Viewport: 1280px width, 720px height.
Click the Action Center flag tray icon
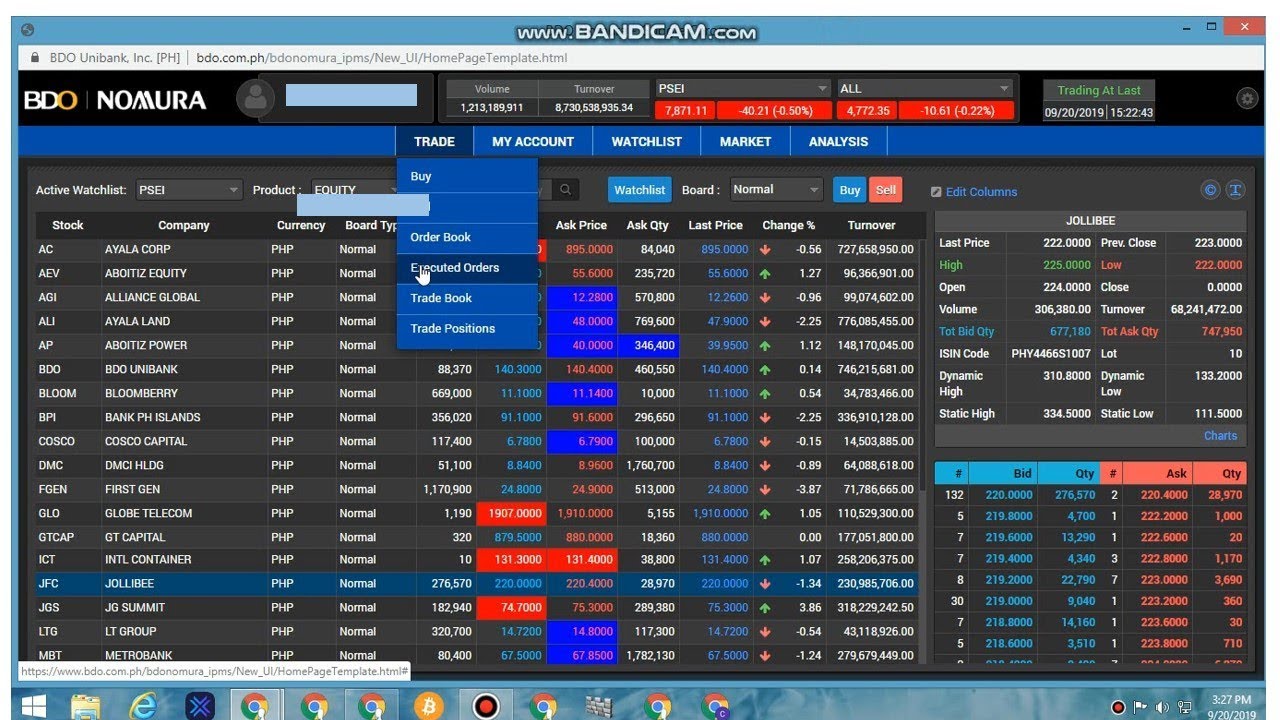pos(1140,707)
